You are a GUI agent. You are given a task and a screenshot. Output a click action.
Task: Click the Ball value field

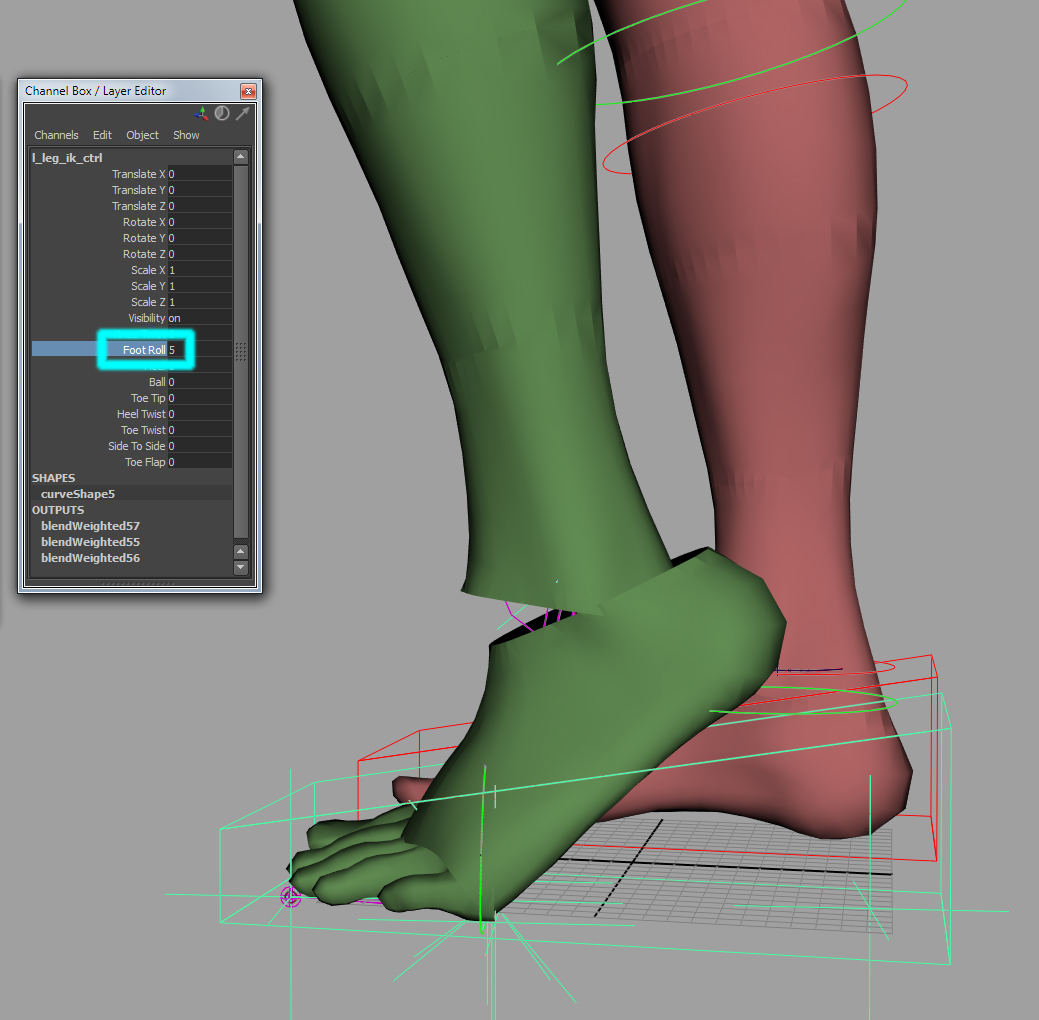coord(199,382)
